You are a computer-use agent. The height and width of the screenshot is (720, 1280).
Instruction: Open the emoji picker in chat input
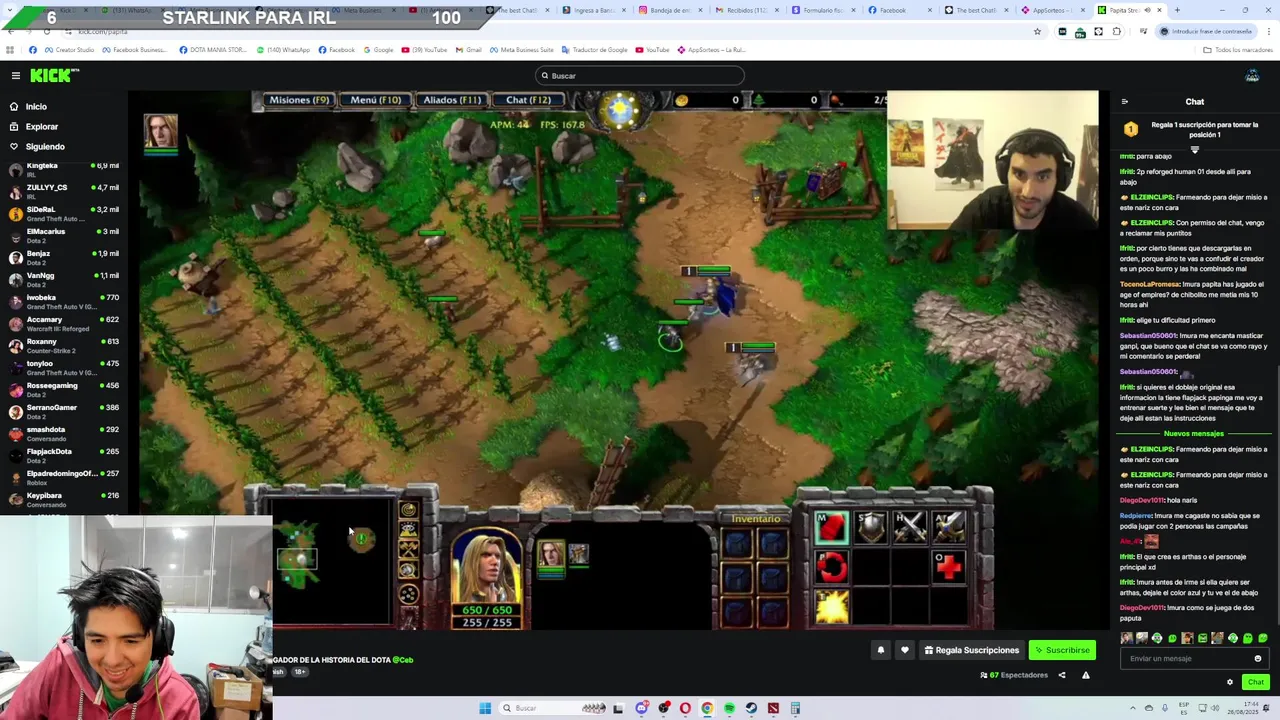(x=1258, y=659)
